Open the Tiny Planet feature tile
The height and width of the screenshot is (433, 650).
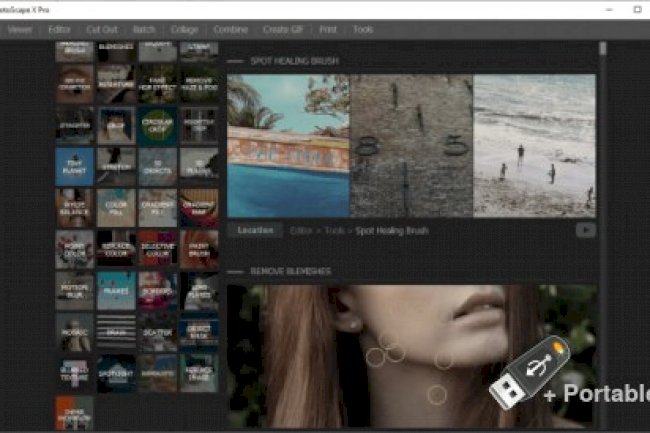tap(74, 167)
